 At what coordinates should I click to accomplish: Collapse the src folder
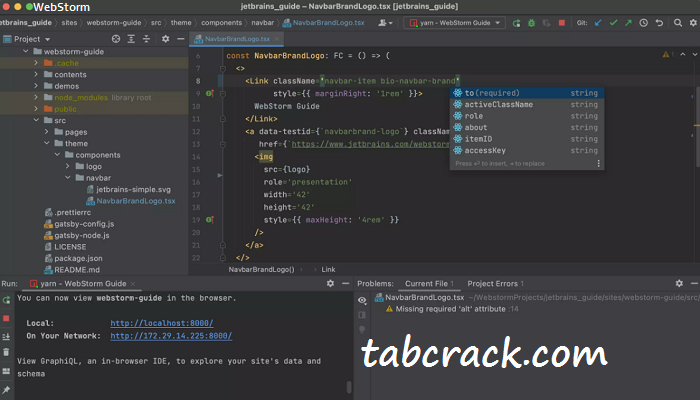tap(36, 120)
